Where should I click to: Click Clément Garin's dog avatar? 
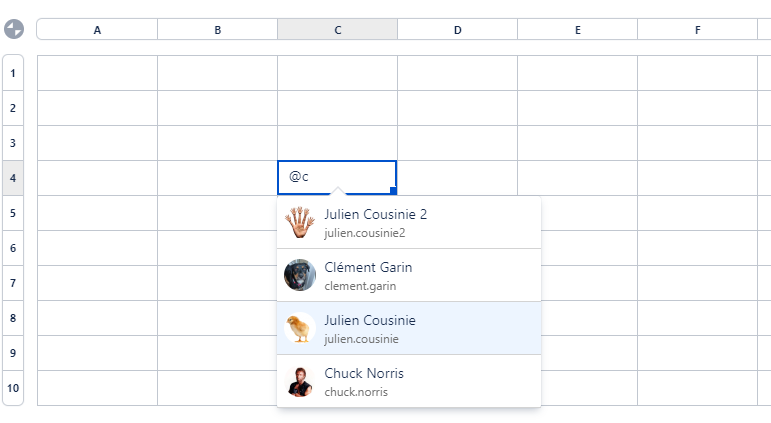tap(300, 275)
